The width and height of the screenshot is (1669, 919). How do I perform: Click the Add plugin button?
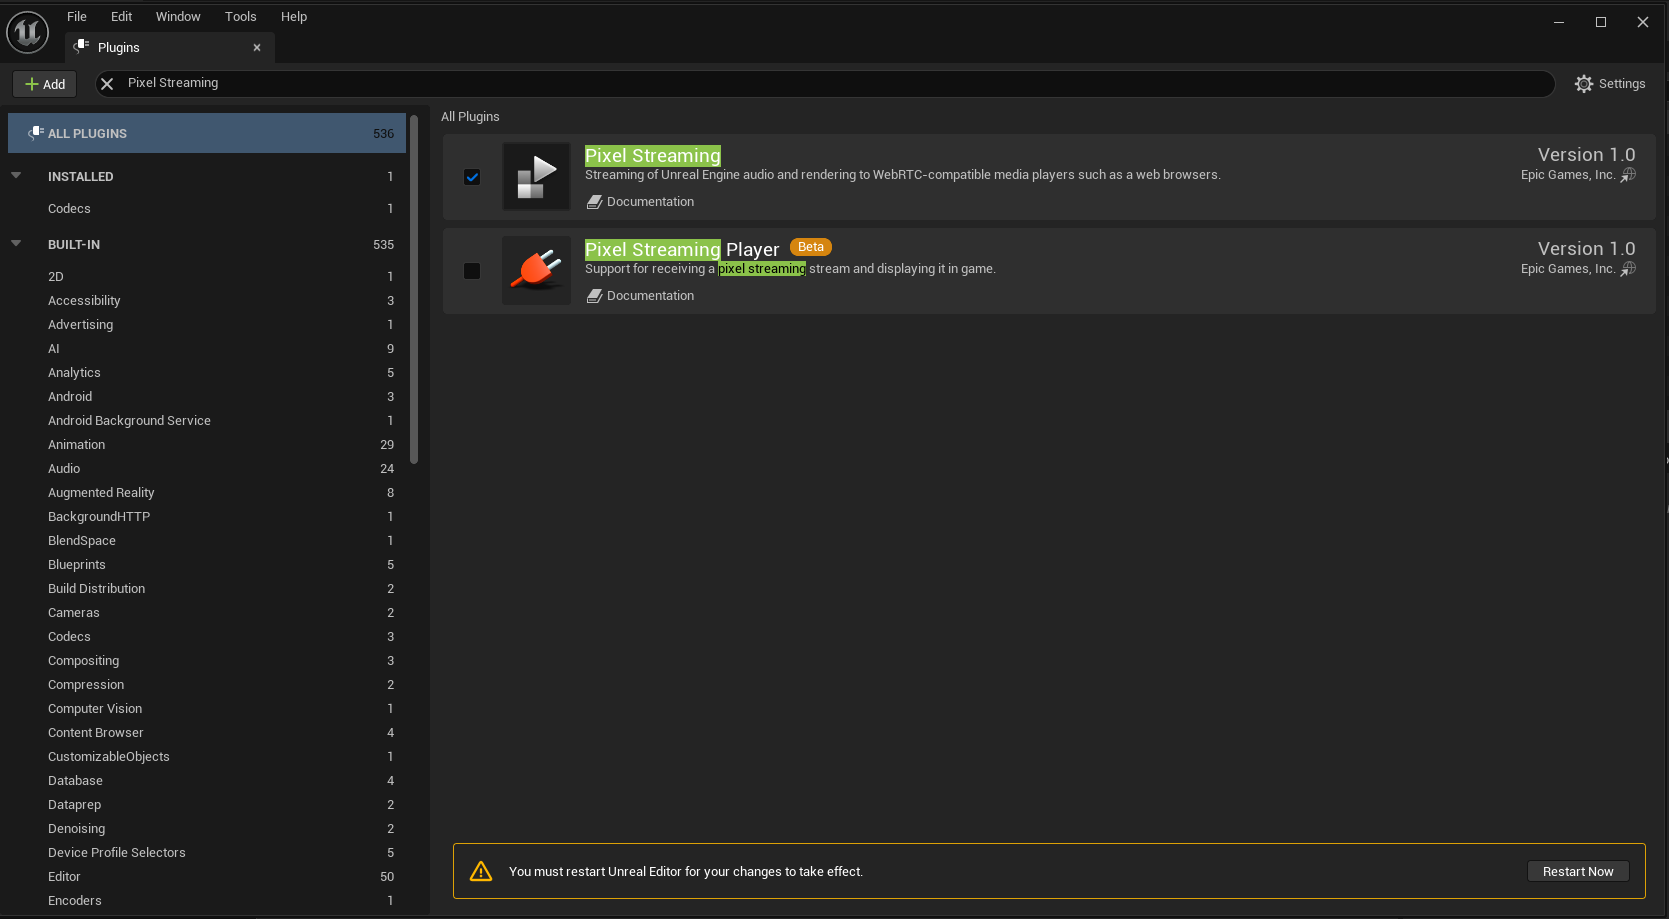[x=45, y=84]
